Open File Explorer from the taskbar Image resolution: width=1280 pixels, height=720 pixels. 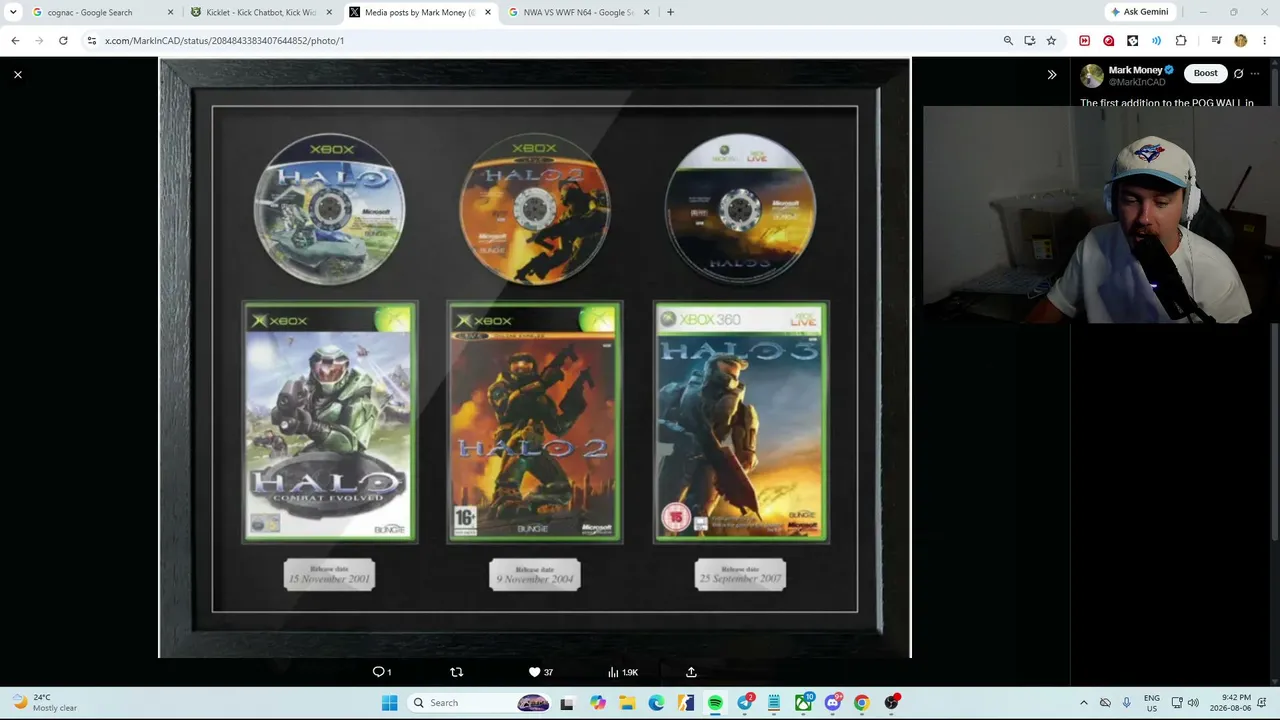coord(627,703)
